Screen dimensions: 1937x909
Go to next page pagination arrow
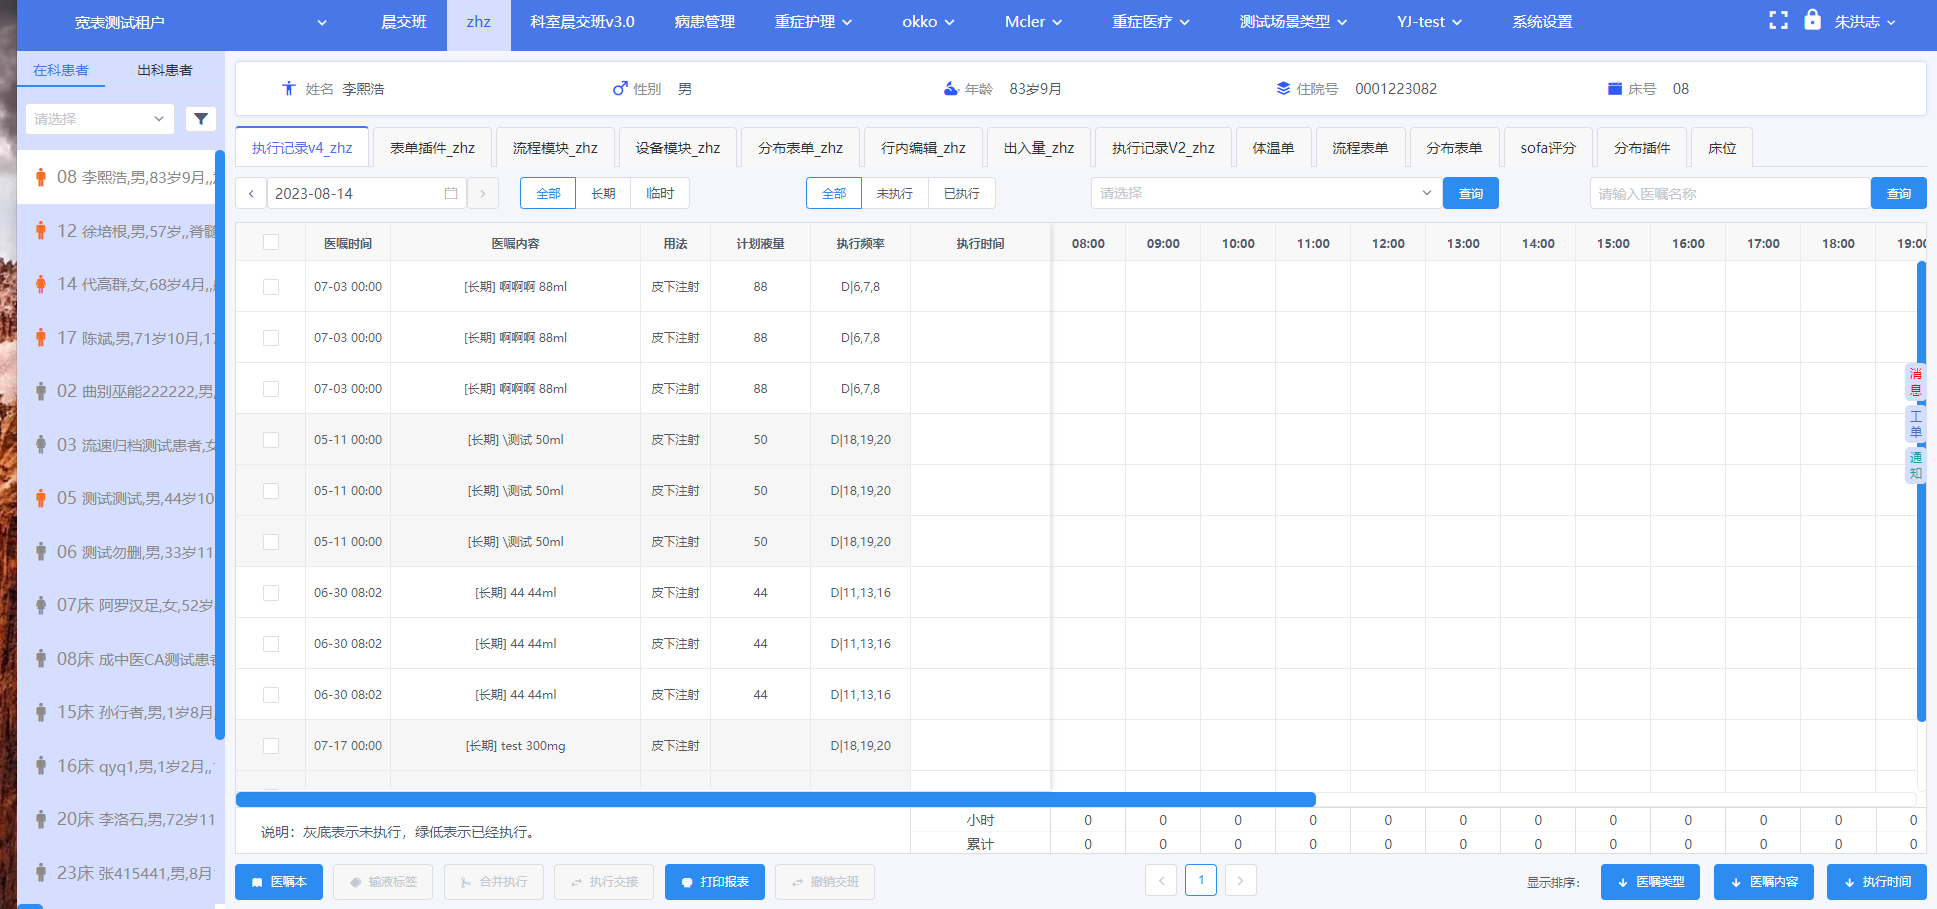[x=1240, y=881]
